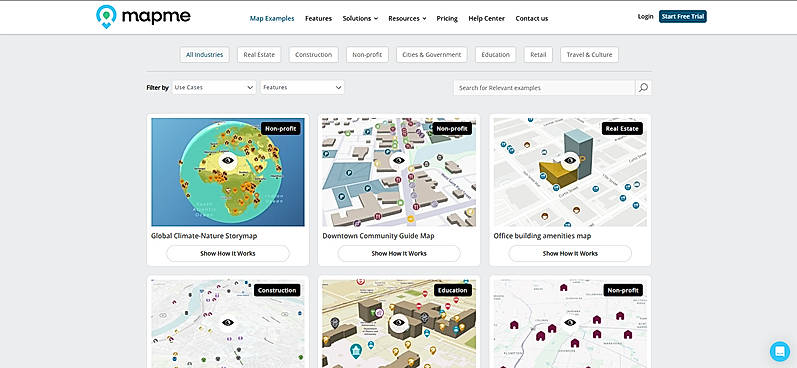
Task: Click Non-profit tag on Downtown Community card
Action: (452, 129)
